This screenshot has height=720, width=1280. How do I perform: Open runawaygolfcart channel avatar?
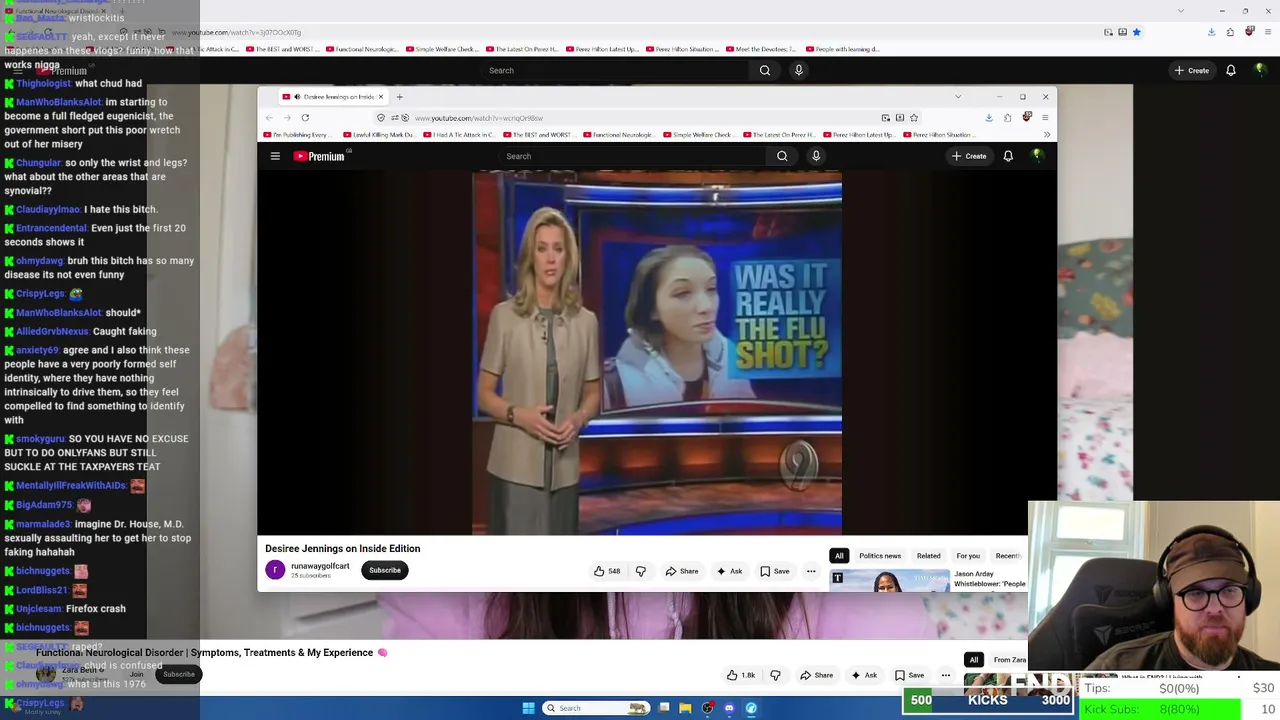tap(275, 570)
